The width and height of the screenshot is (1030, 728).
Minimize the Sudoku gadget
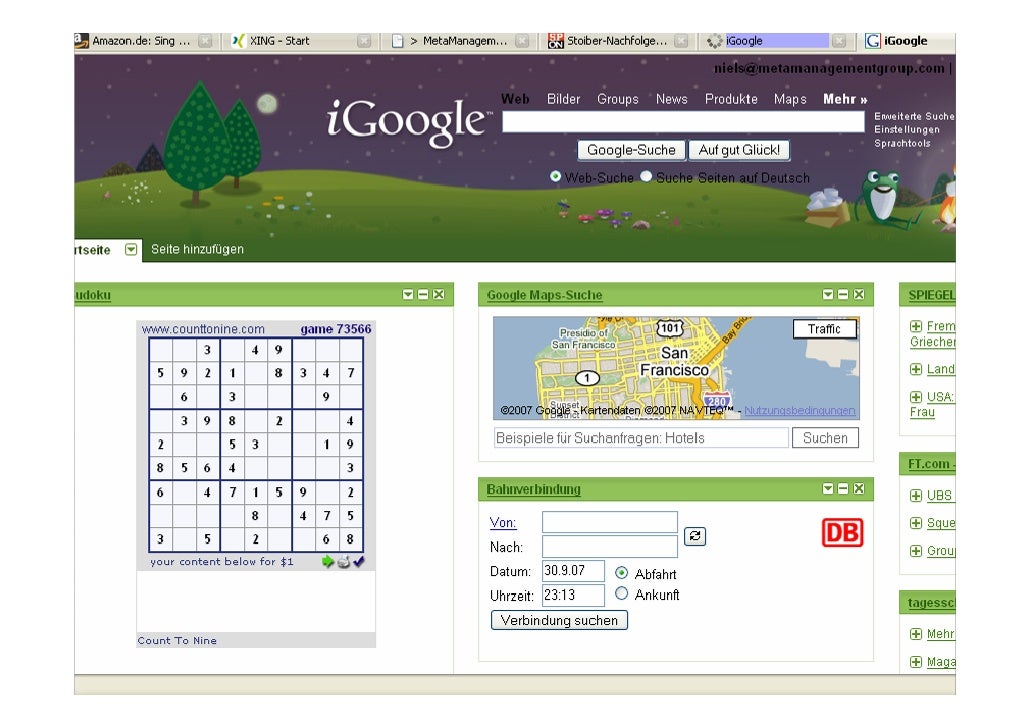(x=423, y=294)
